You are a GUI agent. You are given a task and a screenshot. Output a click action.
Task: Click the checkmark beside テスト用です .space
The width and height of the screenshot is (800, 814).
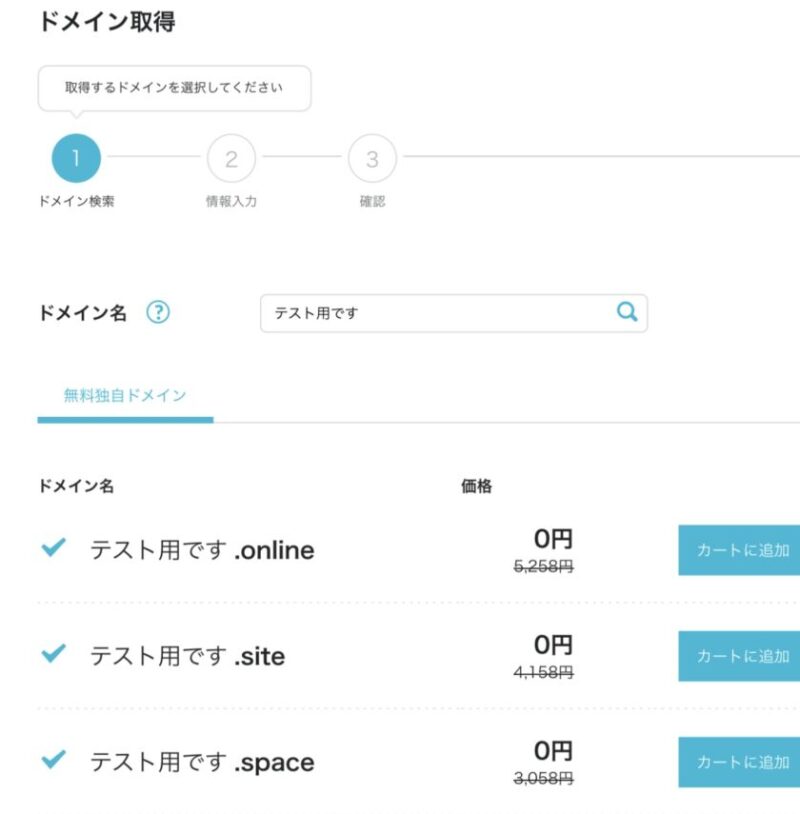coord(53,759)
